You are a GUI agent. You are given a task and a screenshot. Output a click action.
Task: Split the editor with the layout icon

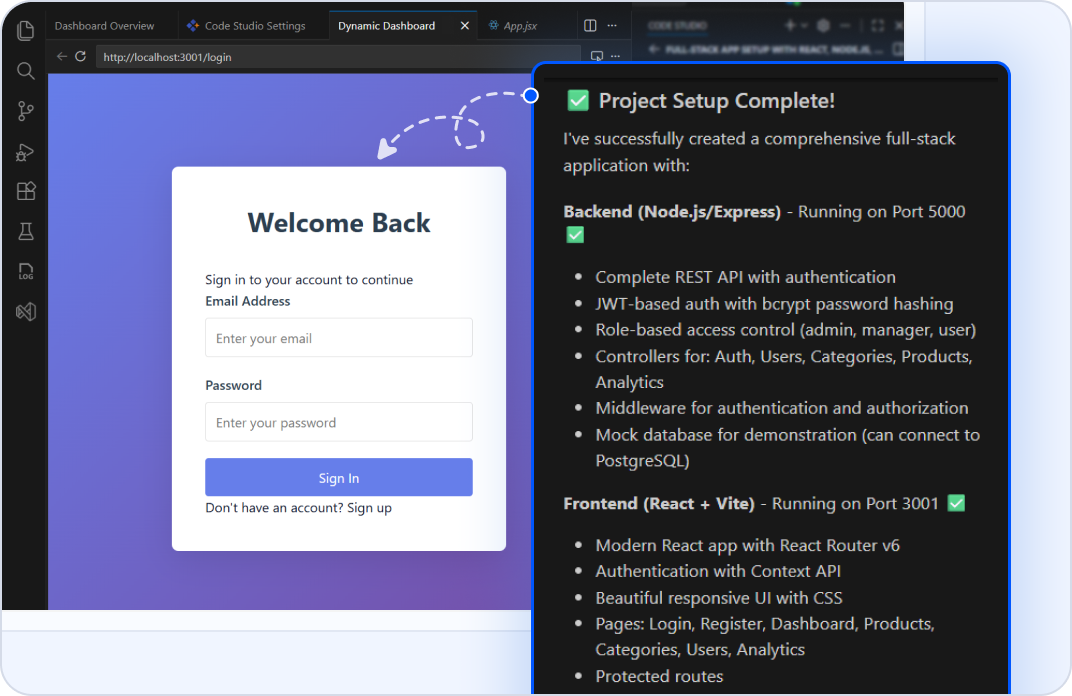pos(590,26)
